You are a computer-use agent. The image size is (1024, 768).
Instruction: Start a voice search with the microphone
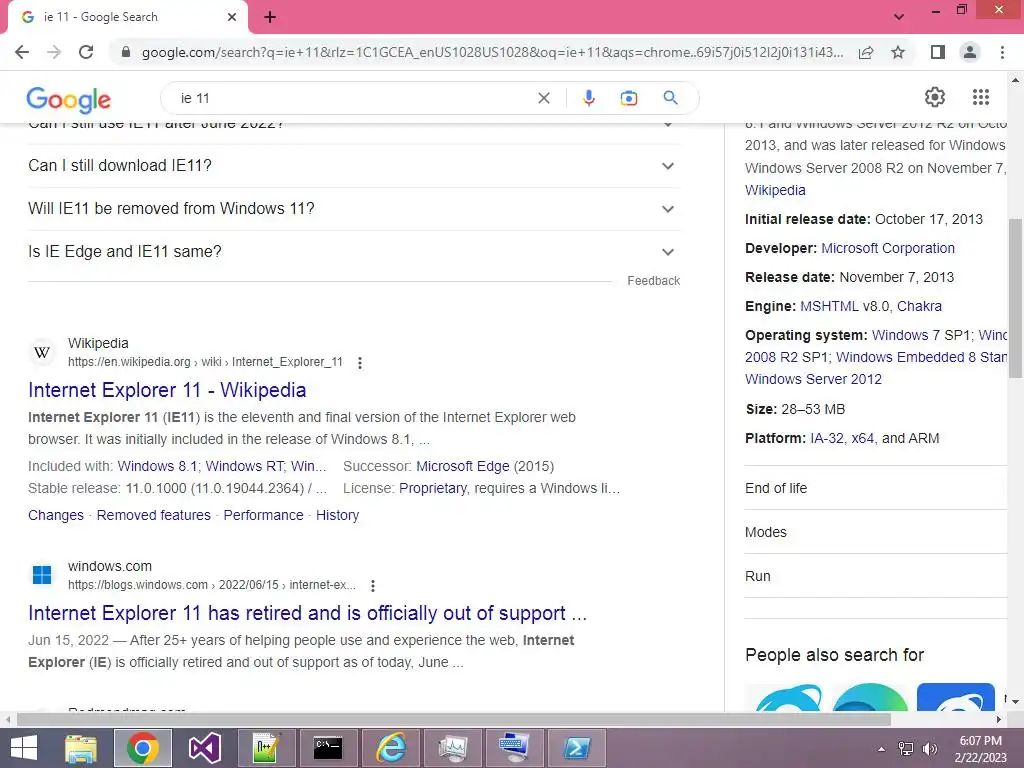pyautogui.click(x=588, y=98)
